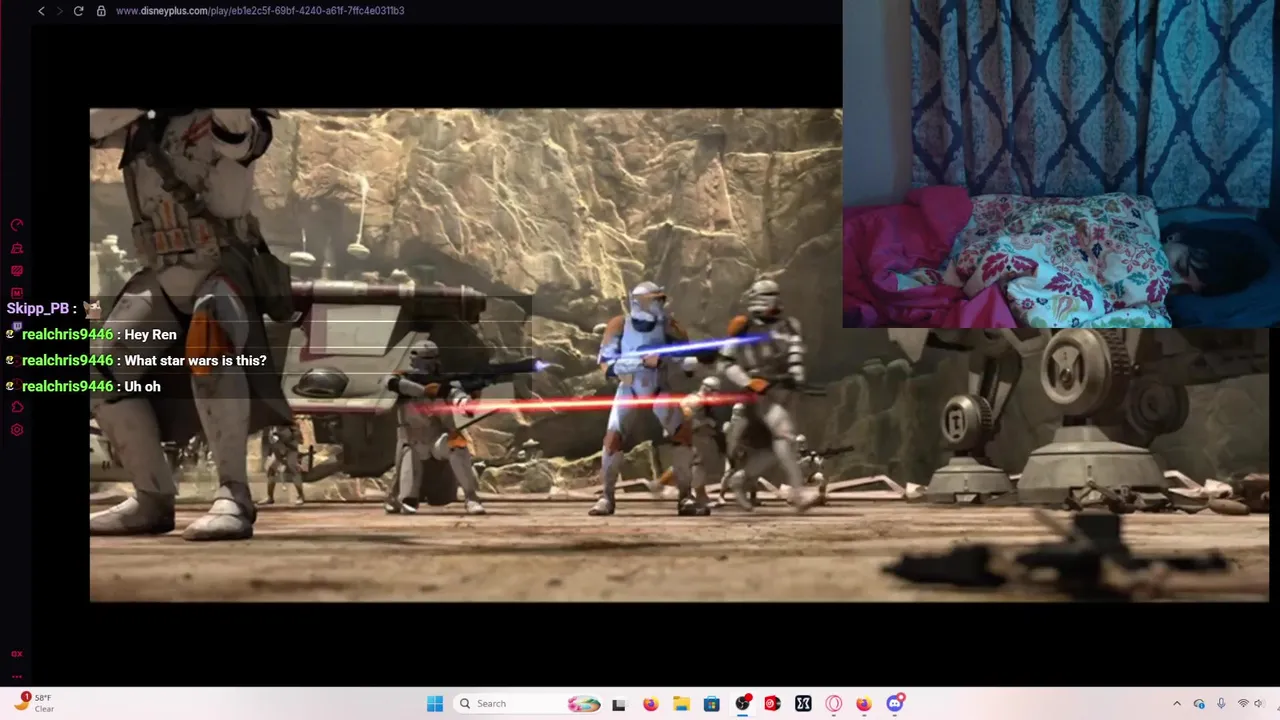1280x720 pixels.
Task: Click the 'Uh oh' chat message
Action: click(x=142, y=387)
